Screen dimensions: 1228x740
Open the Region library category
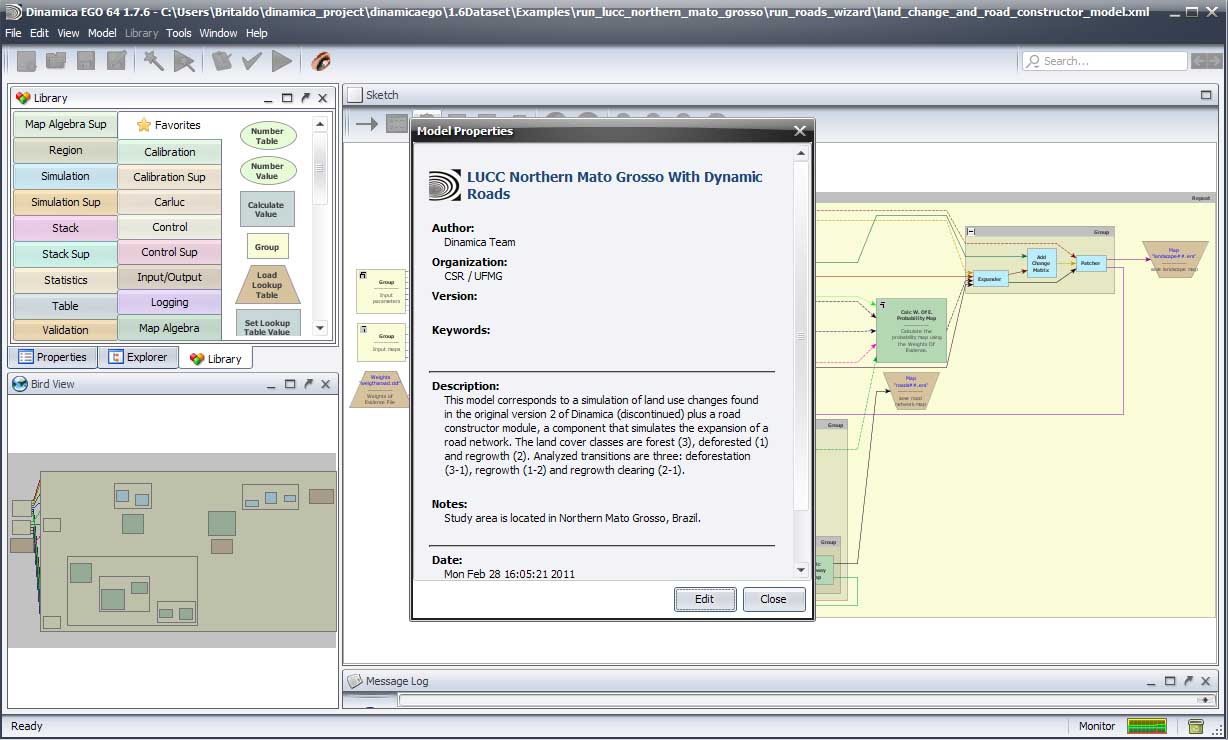click(x=65, y=150)
